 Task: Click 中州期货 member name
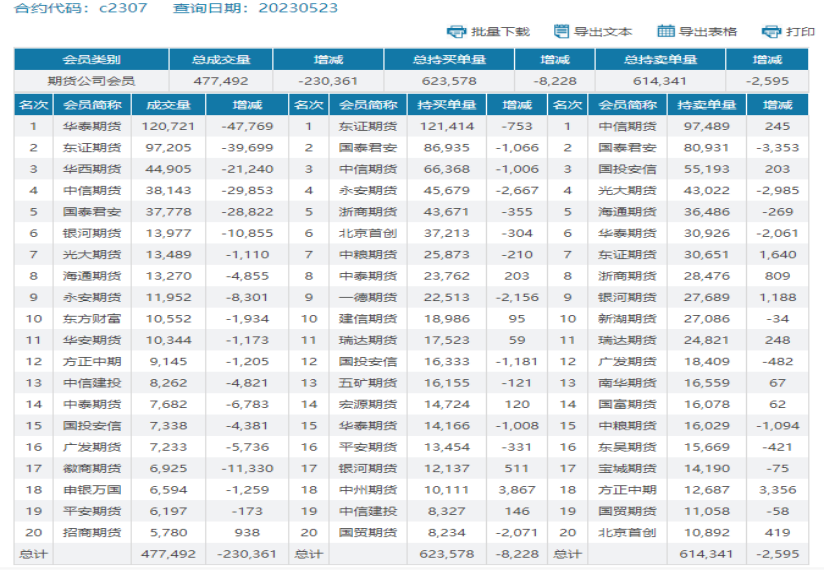coord(368,490)
